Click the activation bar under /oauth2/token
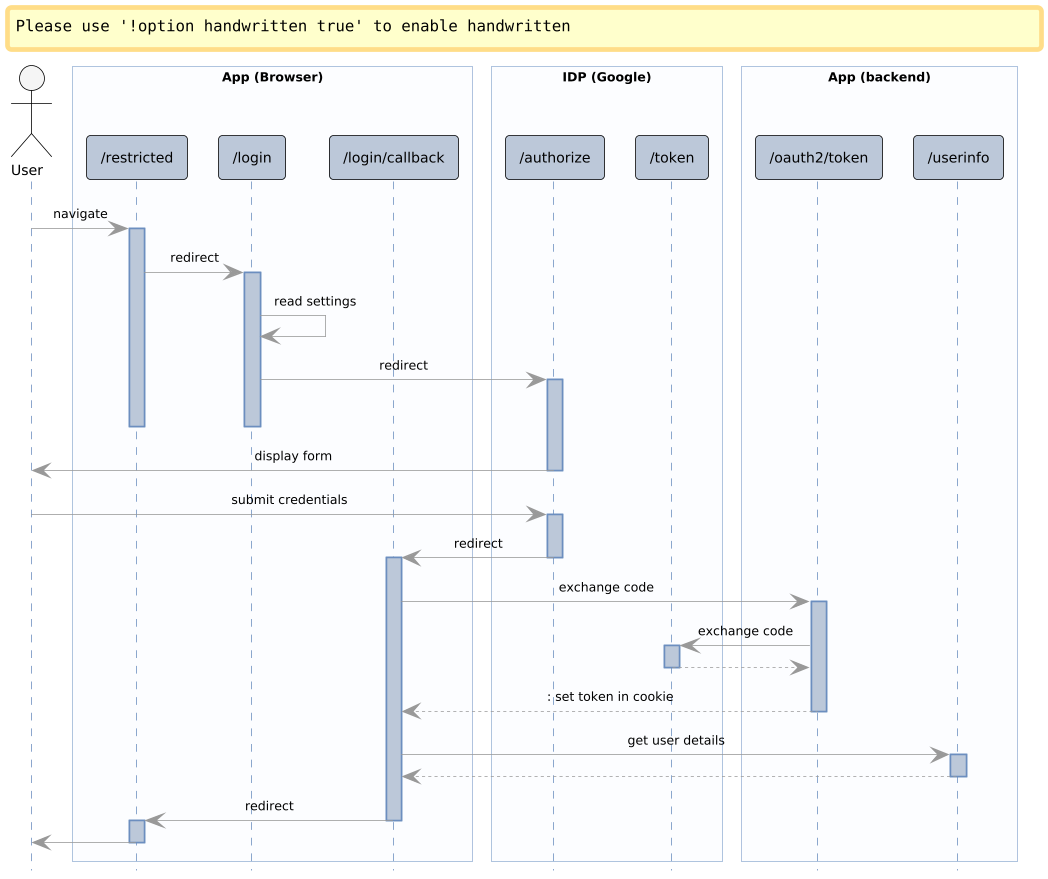Image resolution: width=1048 pixels, height=879 pixels. click(x=819, y=656)
